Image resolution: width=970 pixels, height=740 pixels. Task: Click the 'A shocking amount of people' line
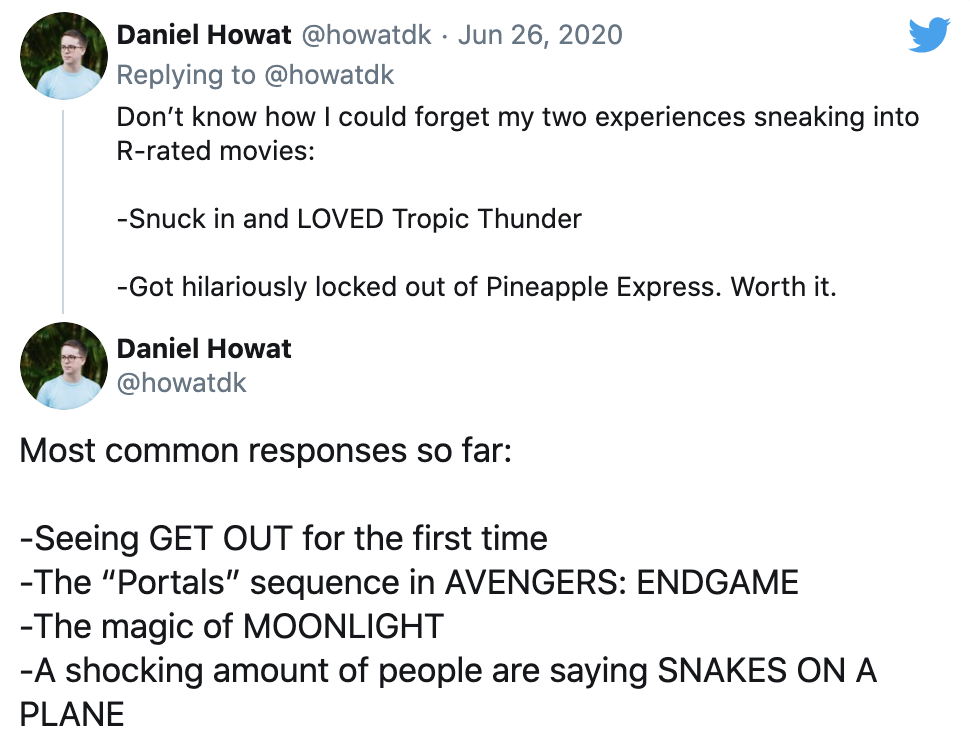pyautogui.click(x=448, y=671)
